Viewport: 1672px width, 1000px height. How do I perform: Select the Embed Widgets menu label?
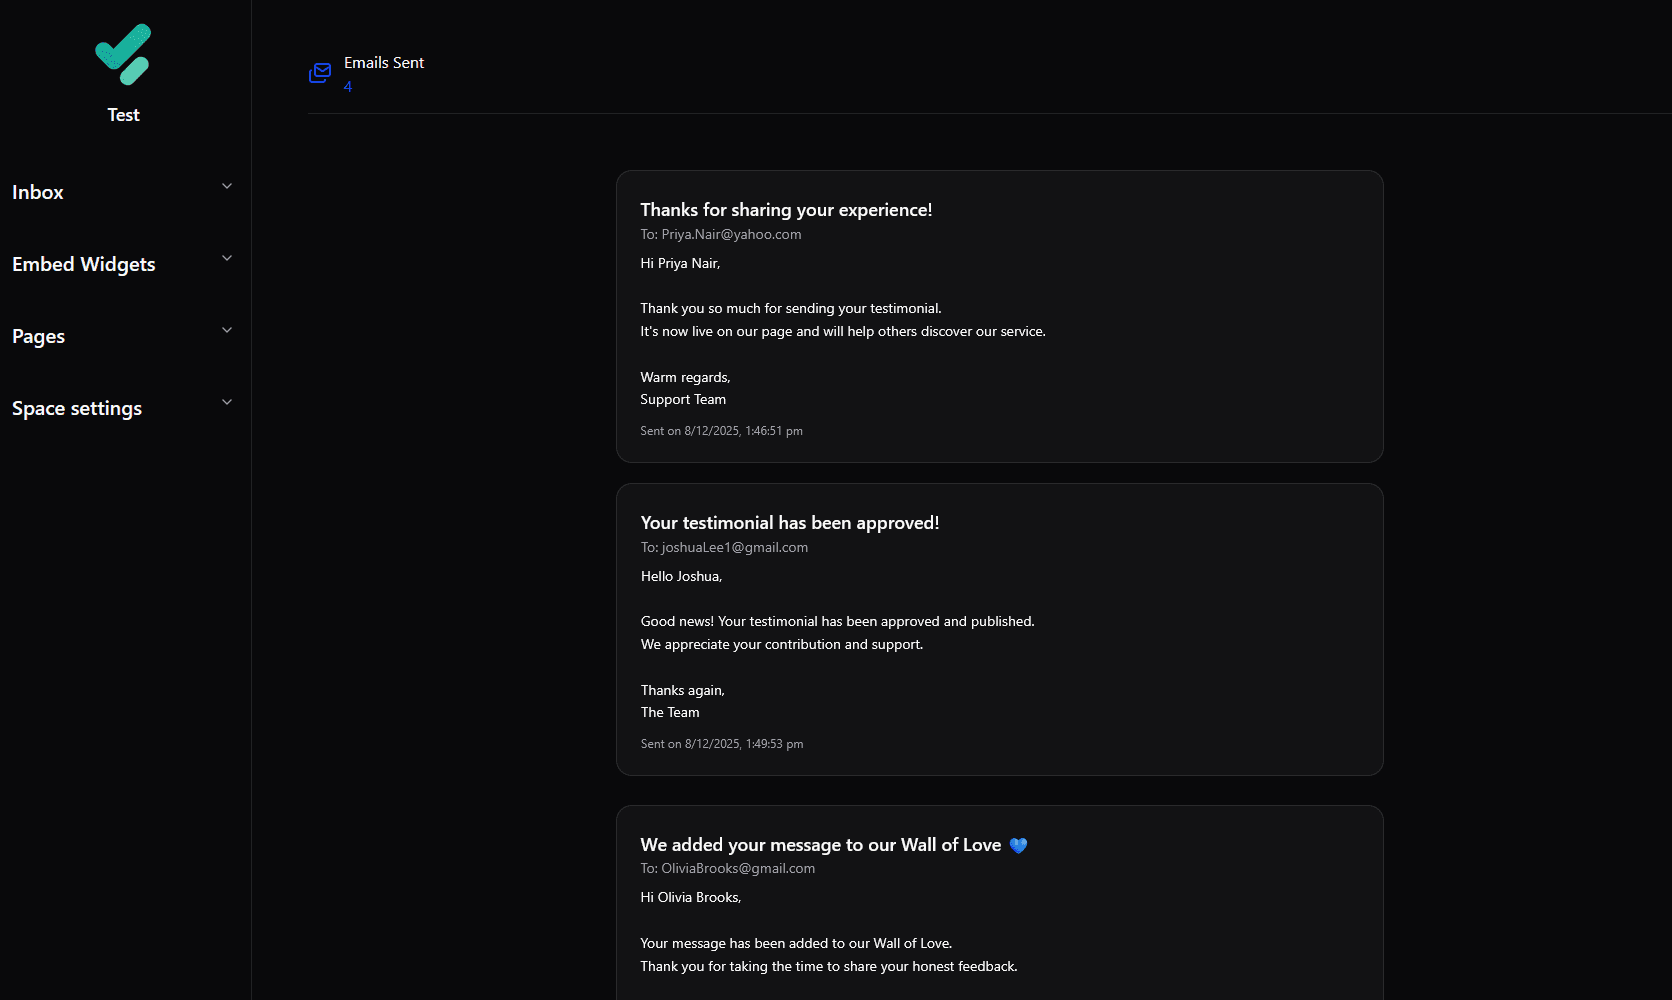tap(84, 264)
